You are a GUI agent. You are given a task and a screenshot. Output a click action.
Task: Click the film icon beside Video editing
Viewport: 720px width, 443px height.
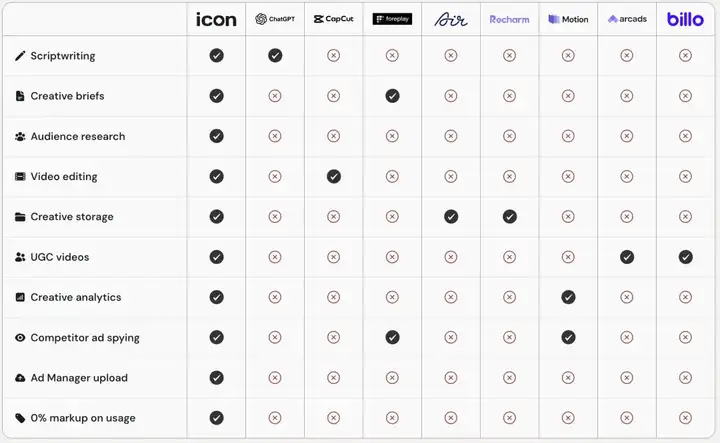20,176
